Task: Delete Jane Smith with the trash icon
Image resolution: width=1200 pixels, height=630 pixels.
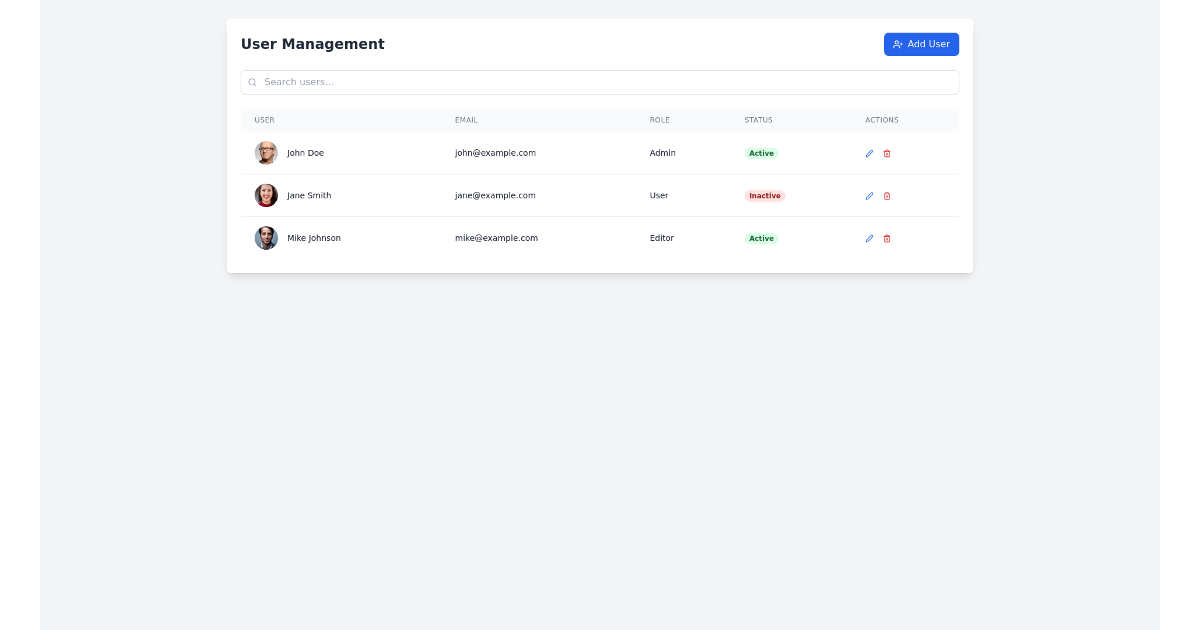Action: point(887,195)
